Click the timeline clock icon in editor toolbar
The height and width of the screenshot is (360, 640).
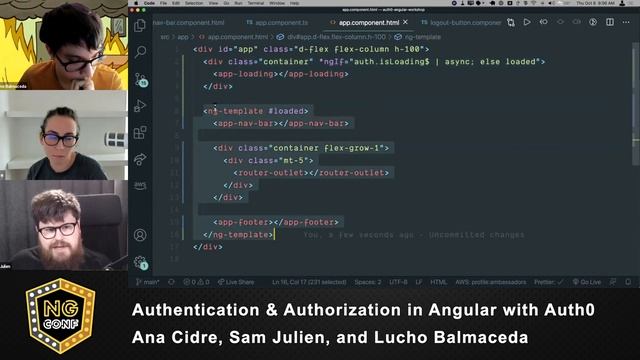(593, 22)
